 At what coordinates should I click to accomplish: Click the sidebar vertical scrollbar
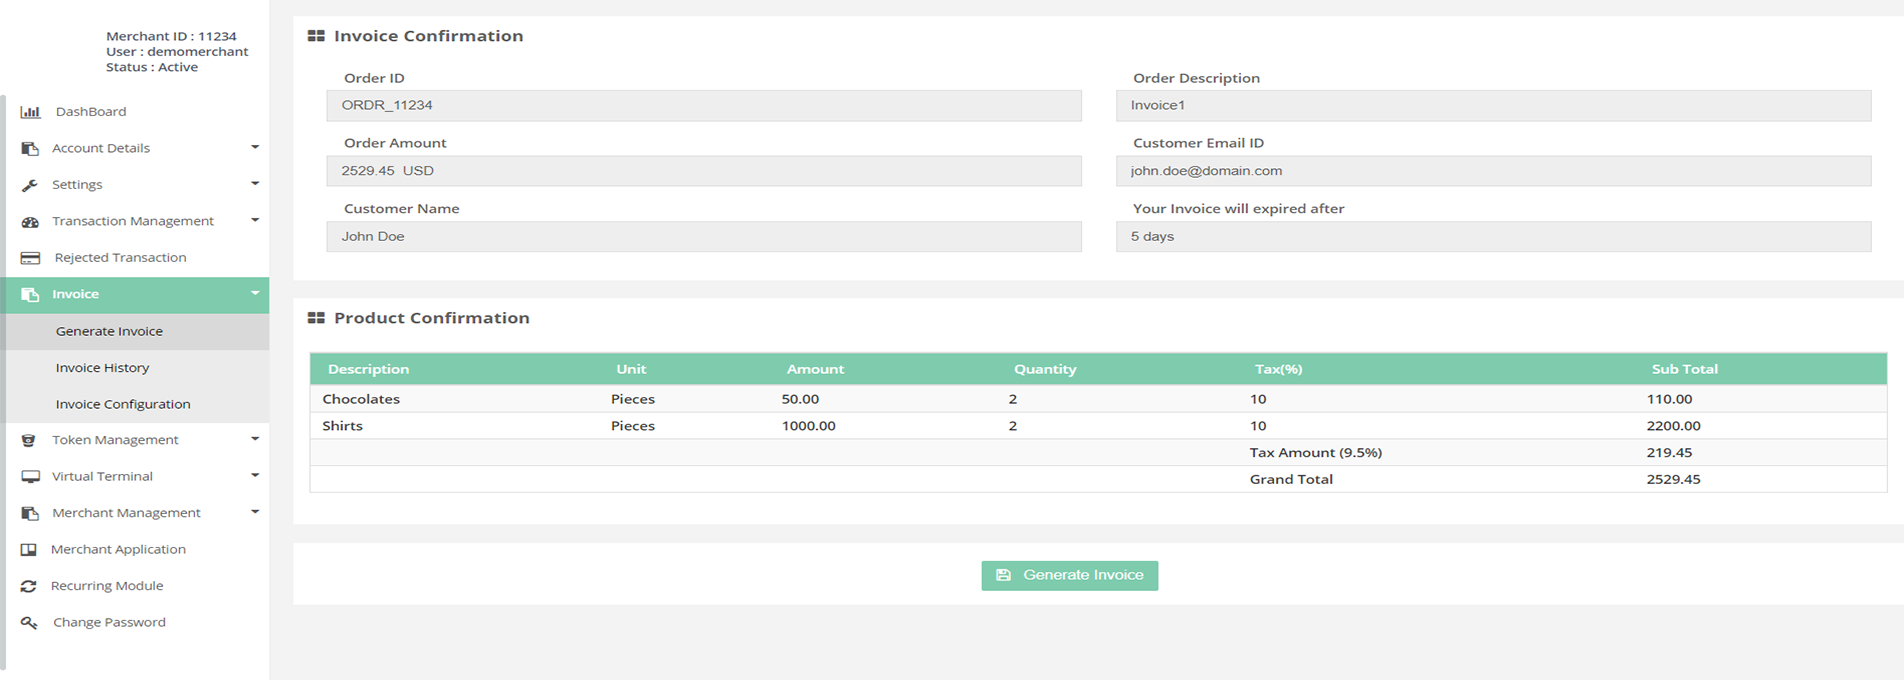pyautogui.click(x=3, y=380)
